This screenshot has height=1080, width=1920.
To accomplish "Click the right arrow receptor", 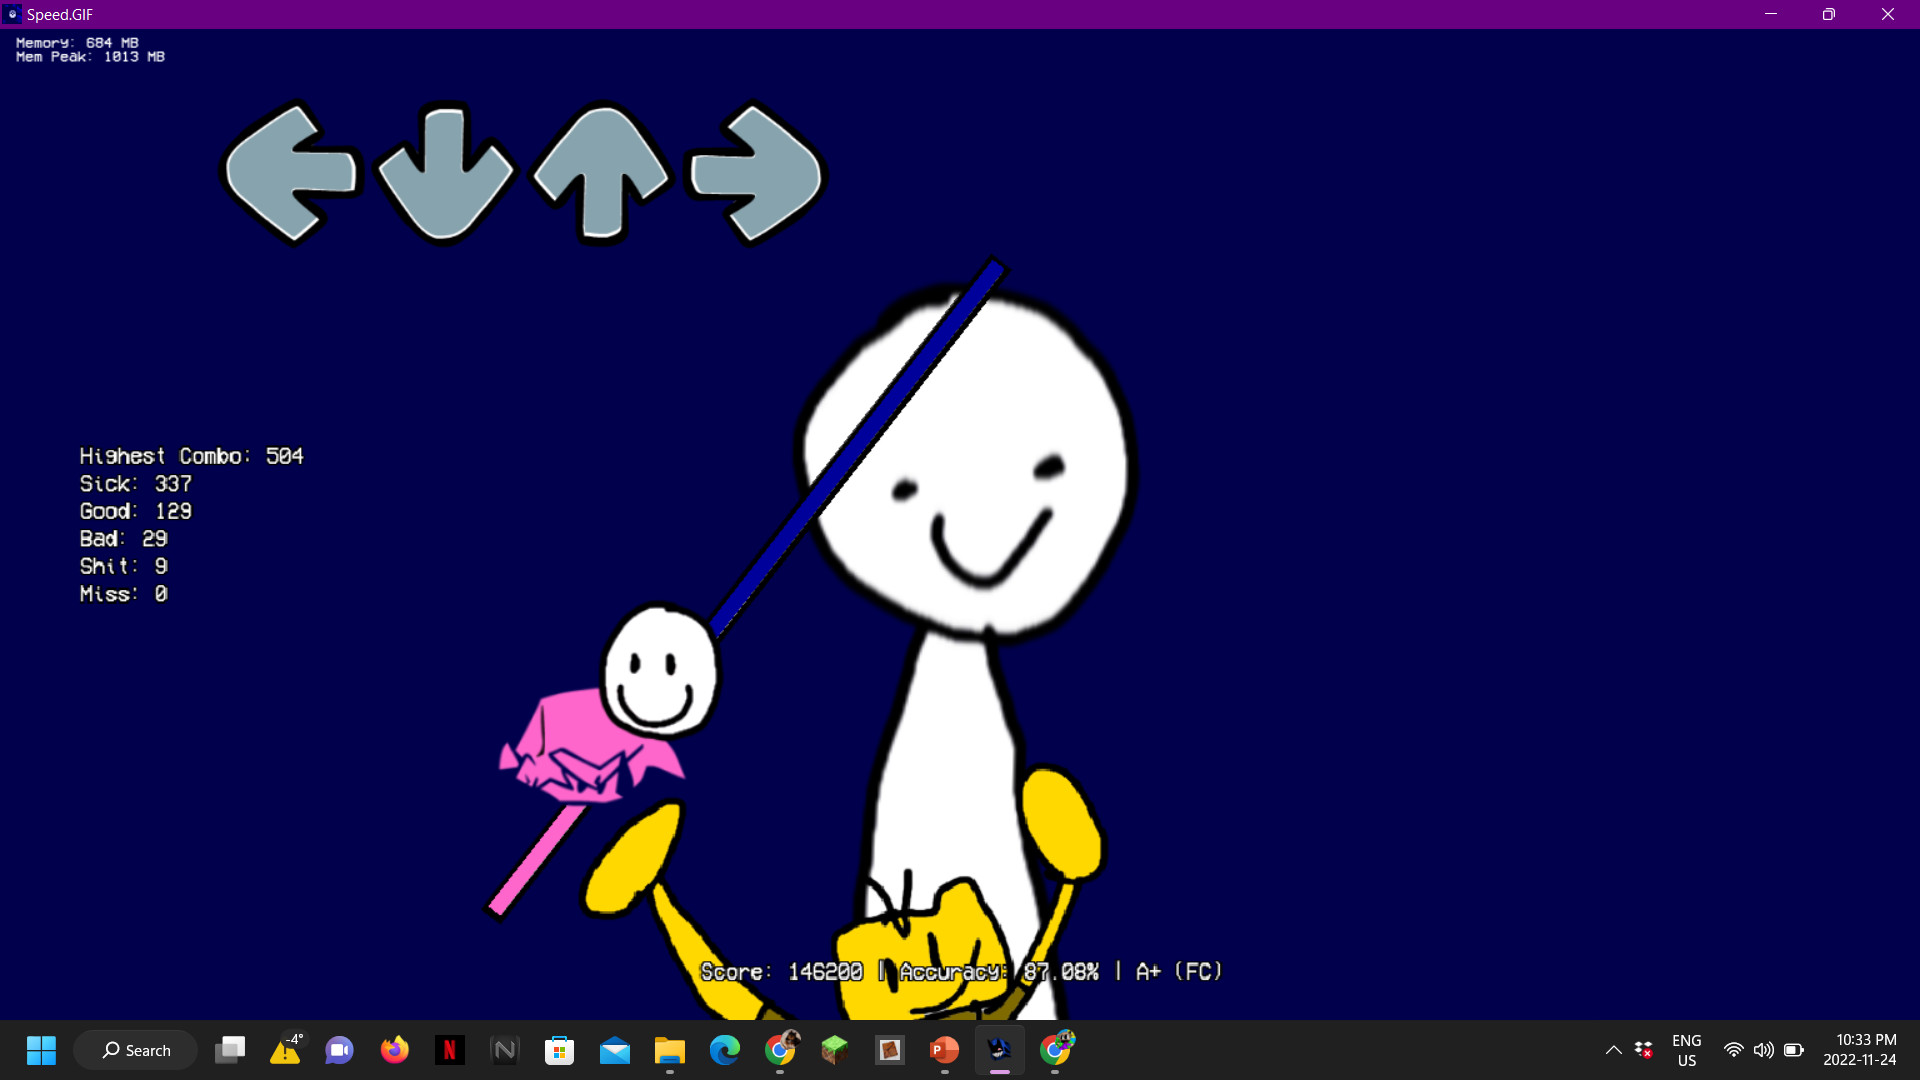I will 755,174.
